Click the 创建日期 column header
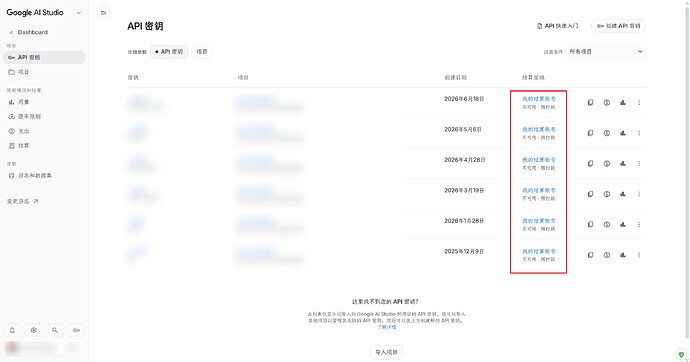This screenshot has width=690, height=362. coord(455,77)
